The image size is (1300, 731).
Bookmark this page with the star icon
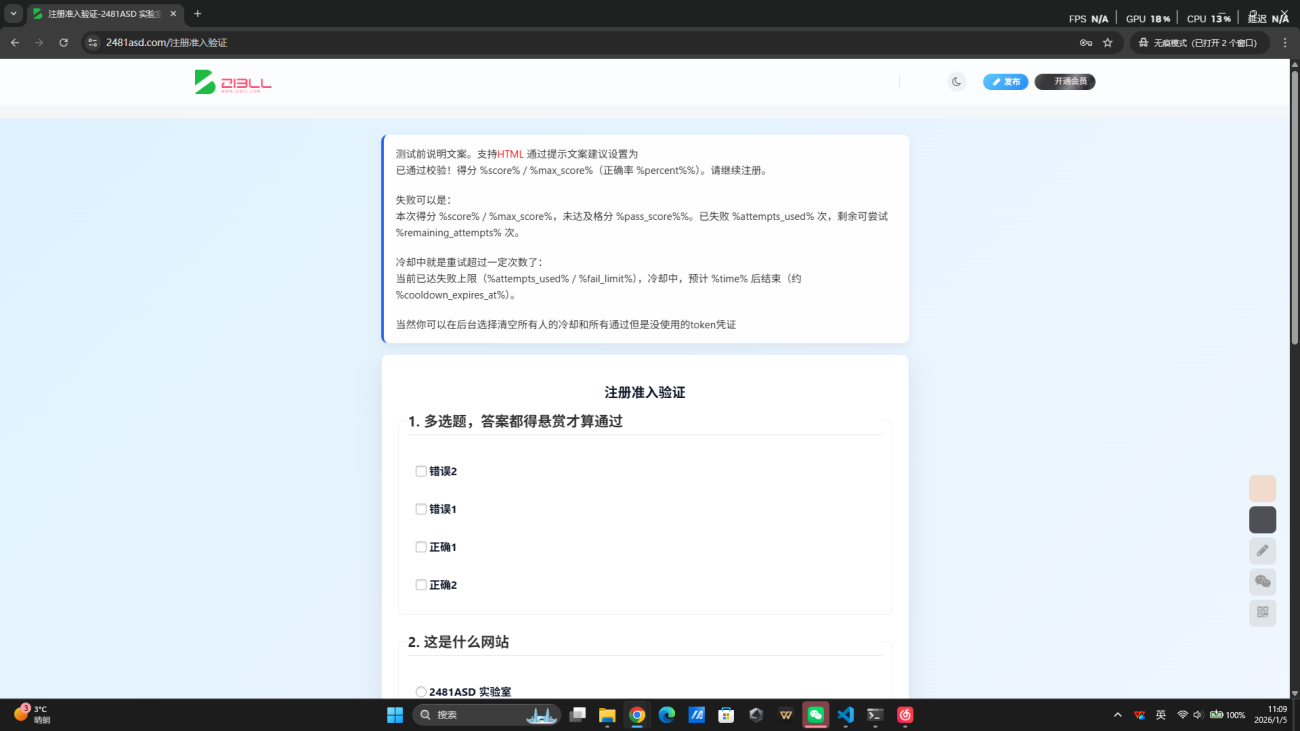click(1107, 43)
